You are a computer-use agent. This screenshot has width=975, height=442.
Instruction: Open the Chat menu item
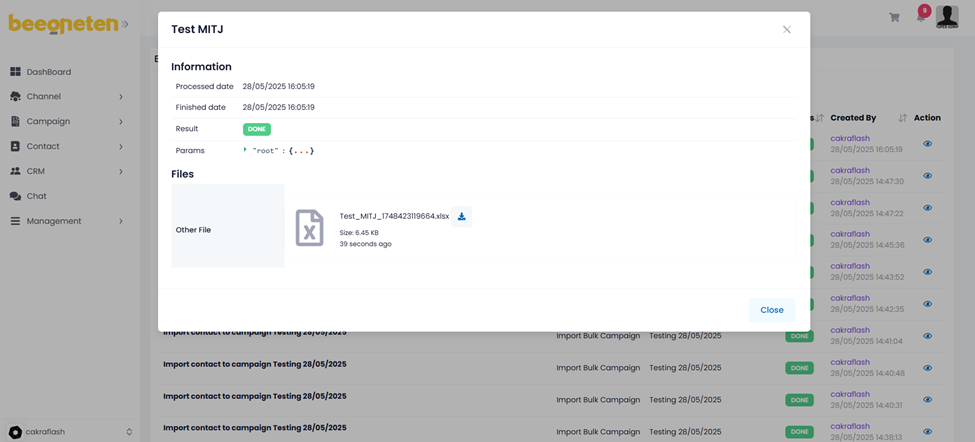pyautogui.click(x=36, y=196)
